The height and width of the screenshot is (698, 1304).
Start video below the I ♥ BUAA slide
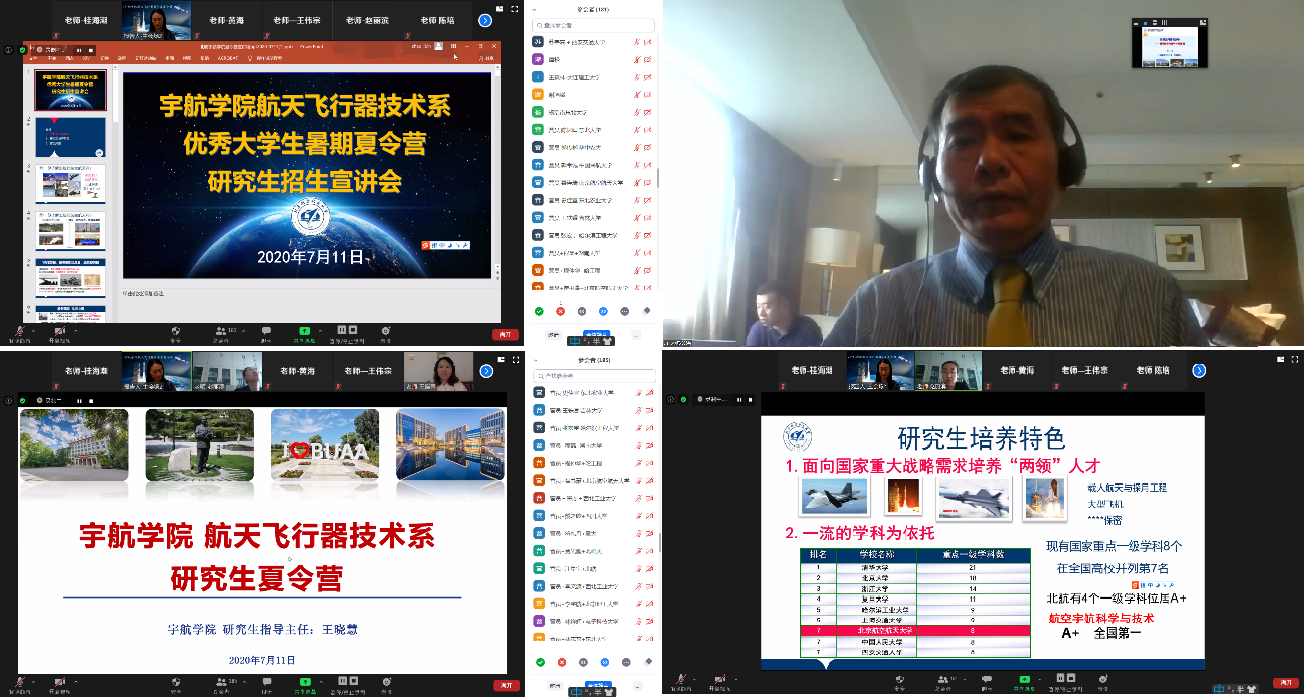[x=60, y=681]
